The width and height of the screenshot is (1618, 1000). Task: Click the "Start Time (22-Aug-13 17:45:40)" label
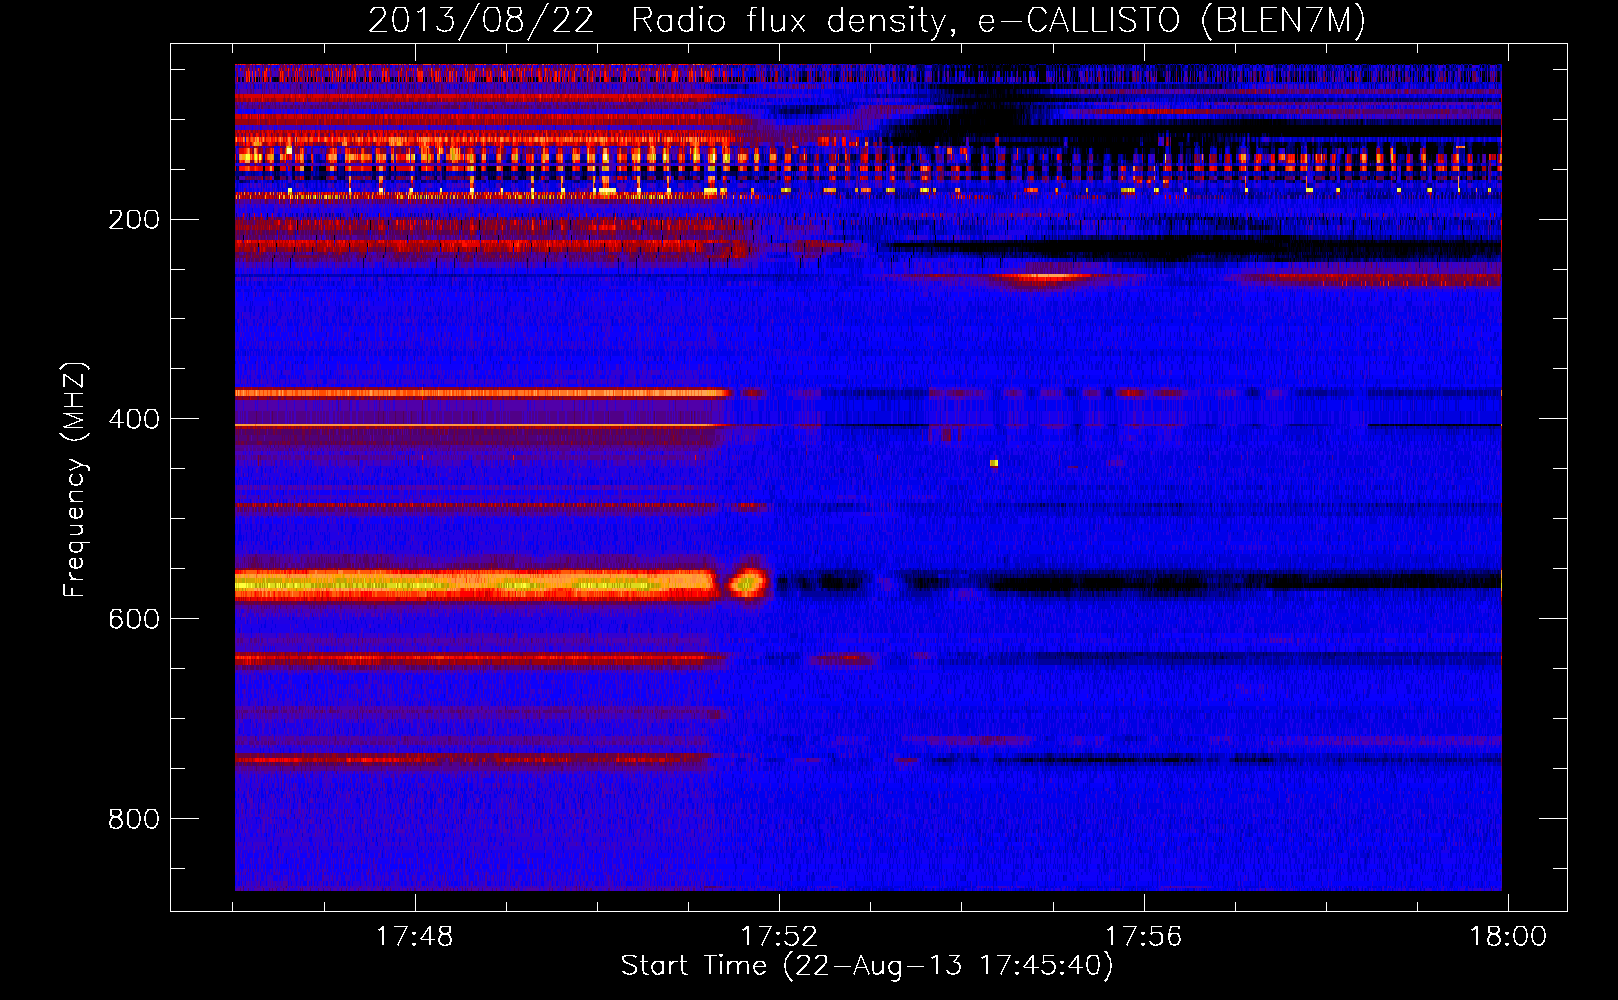867,966
